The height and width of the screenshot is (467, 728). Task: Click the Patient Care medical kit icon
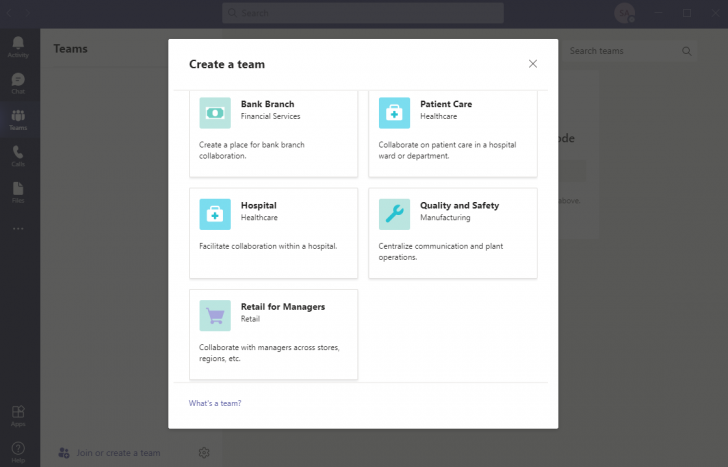394,113
